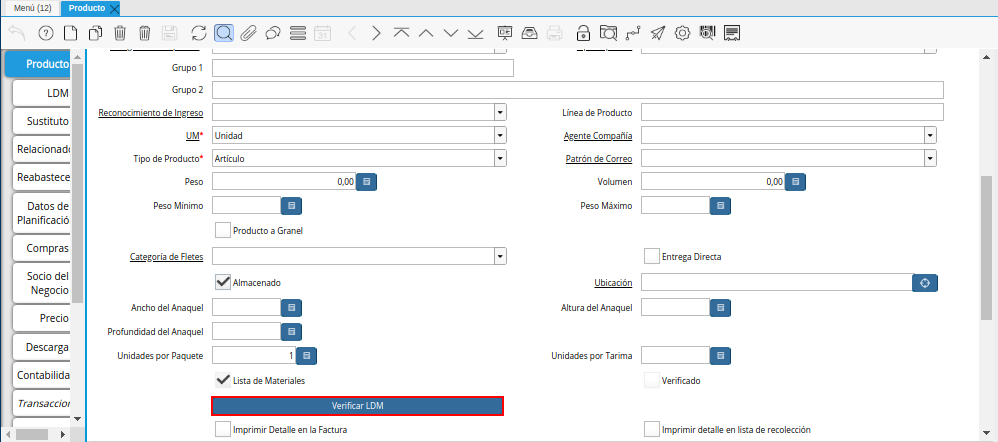Open attachments with the paperclip icon
Image resolution: width=998 pixels, height=442 pixels.
(x=248, y=33)
